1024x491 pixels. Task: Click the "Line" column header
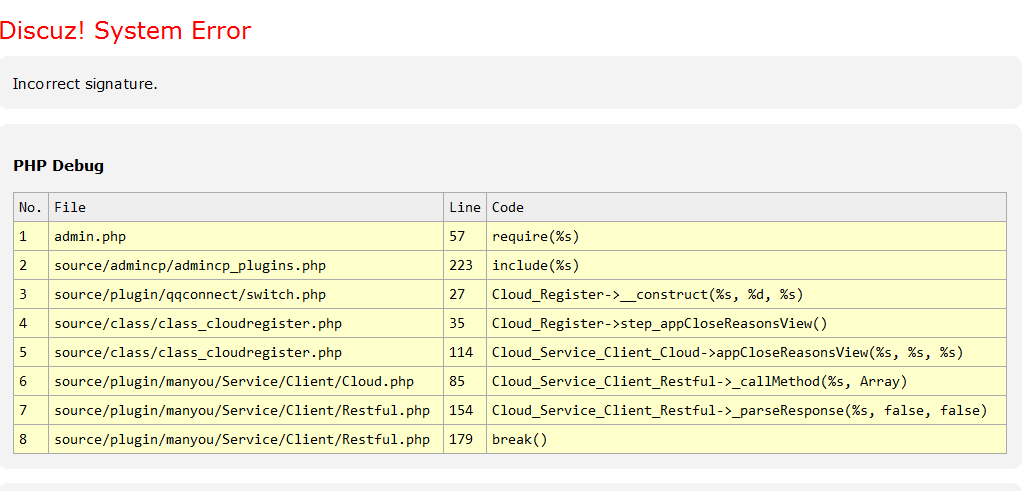pyautogui.click(x=465, y=208)
